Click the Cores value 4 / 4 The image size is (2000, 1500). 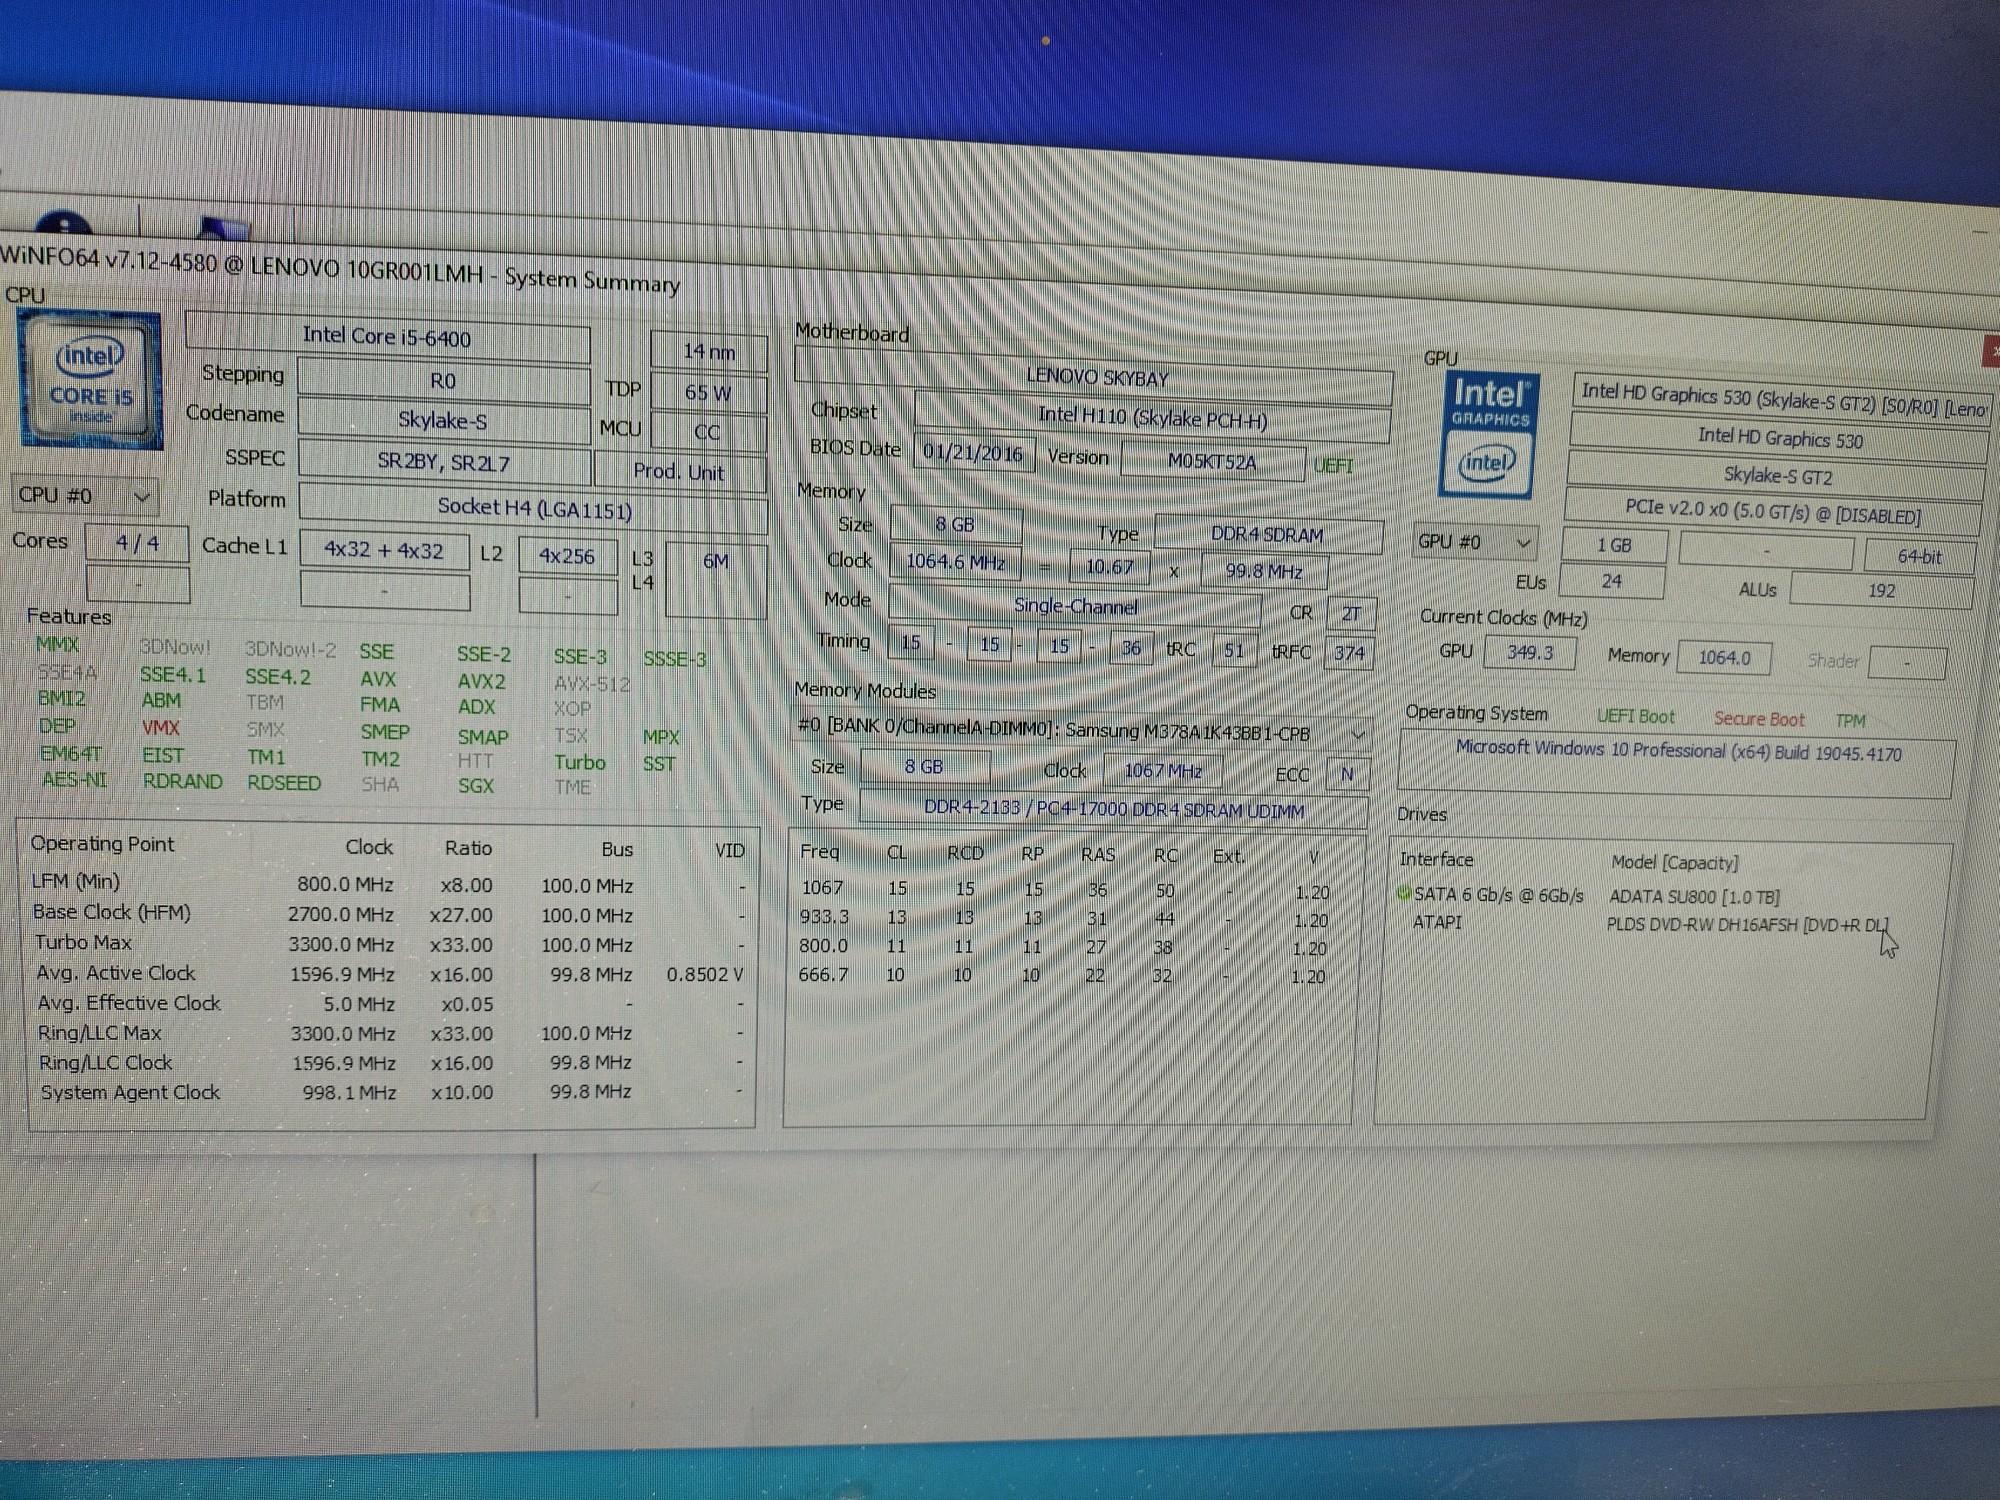click(x=137, y=543)
